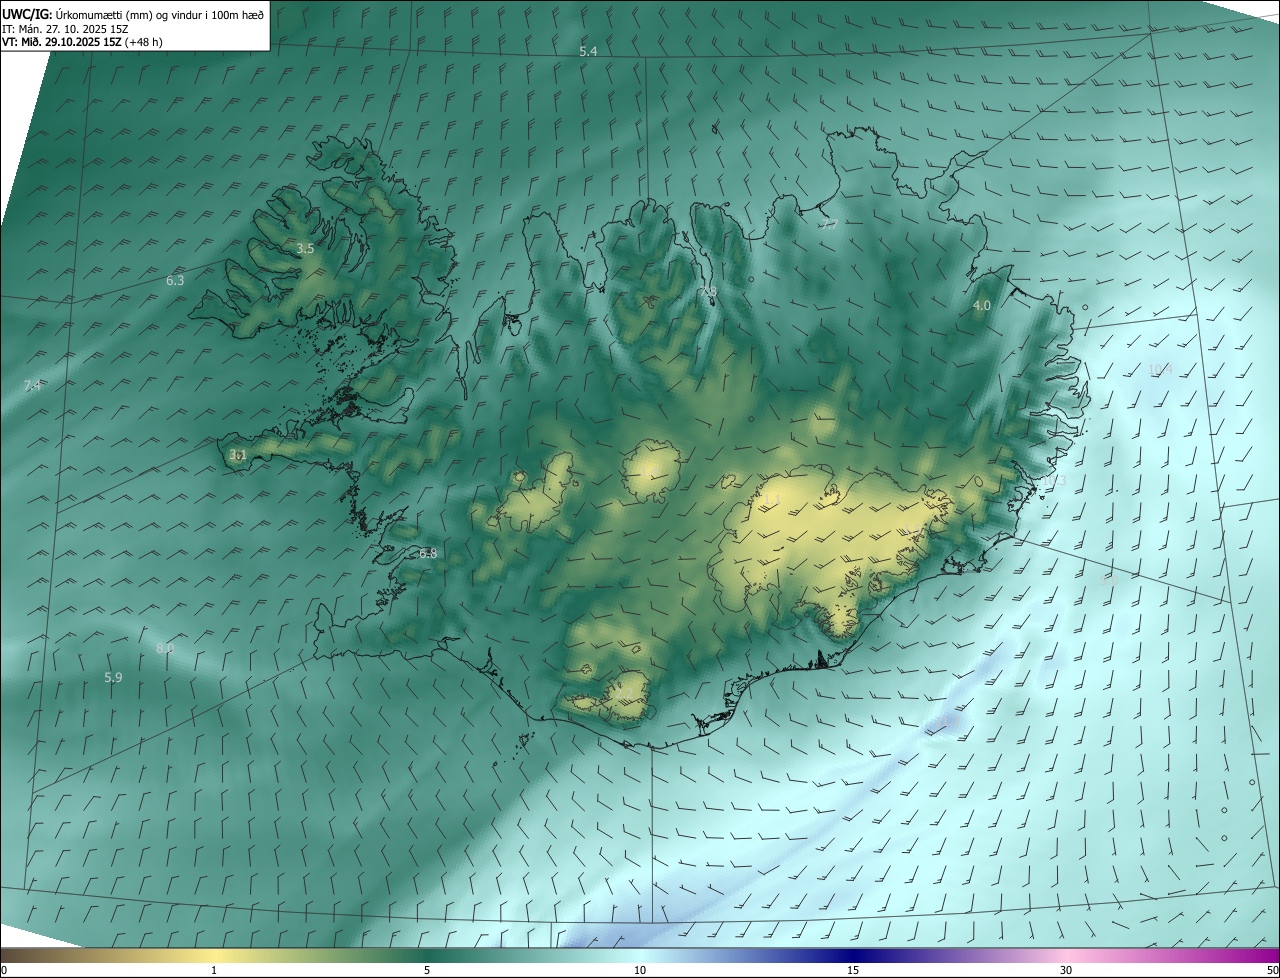
Task: Click the 7.4 value label on the map
Action: (32, 386)
